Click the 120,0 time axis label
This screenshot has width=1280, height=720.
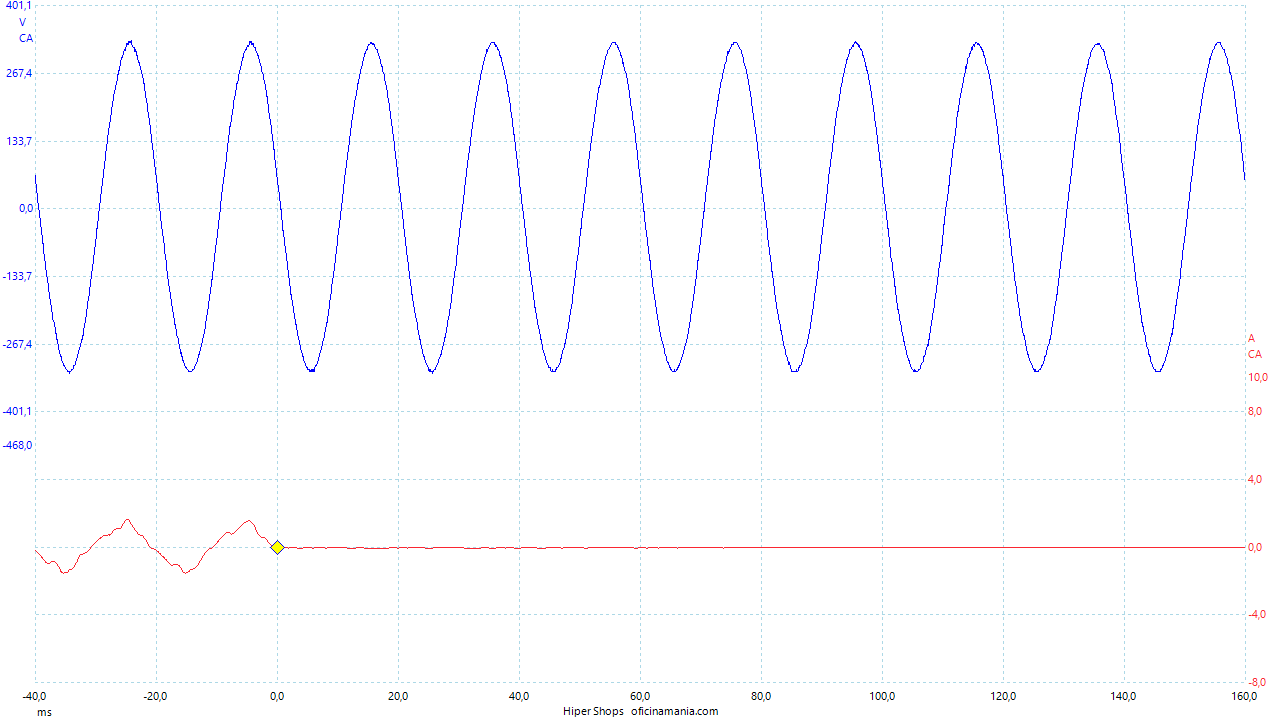[1003, 696]
